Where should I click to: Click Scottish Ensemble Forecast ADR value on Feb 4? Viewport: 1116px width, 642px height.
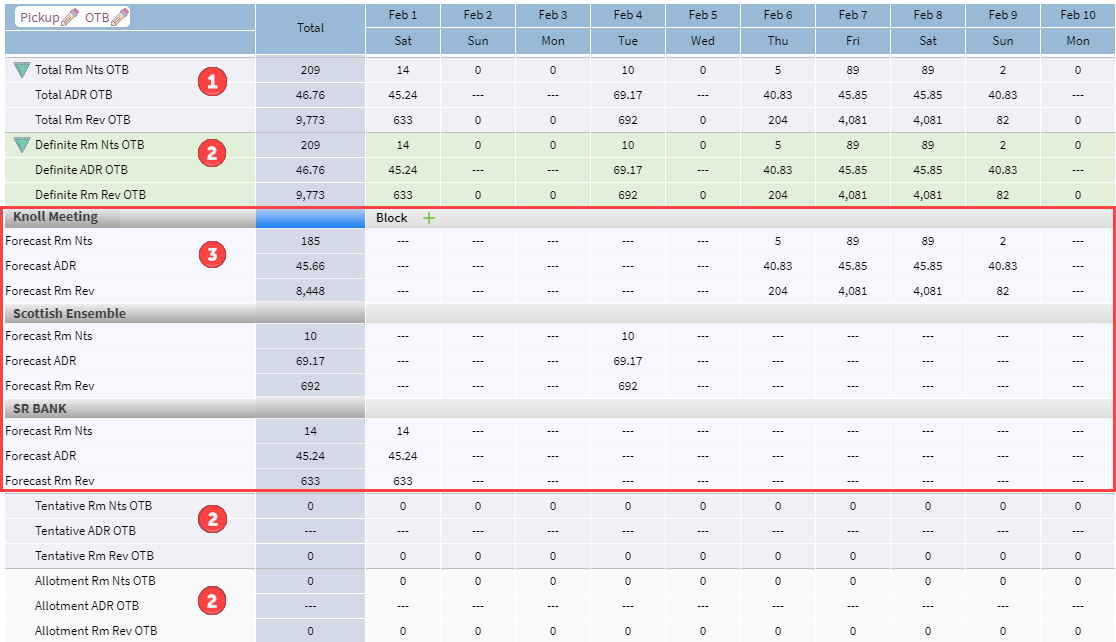(x=628, y=361)
